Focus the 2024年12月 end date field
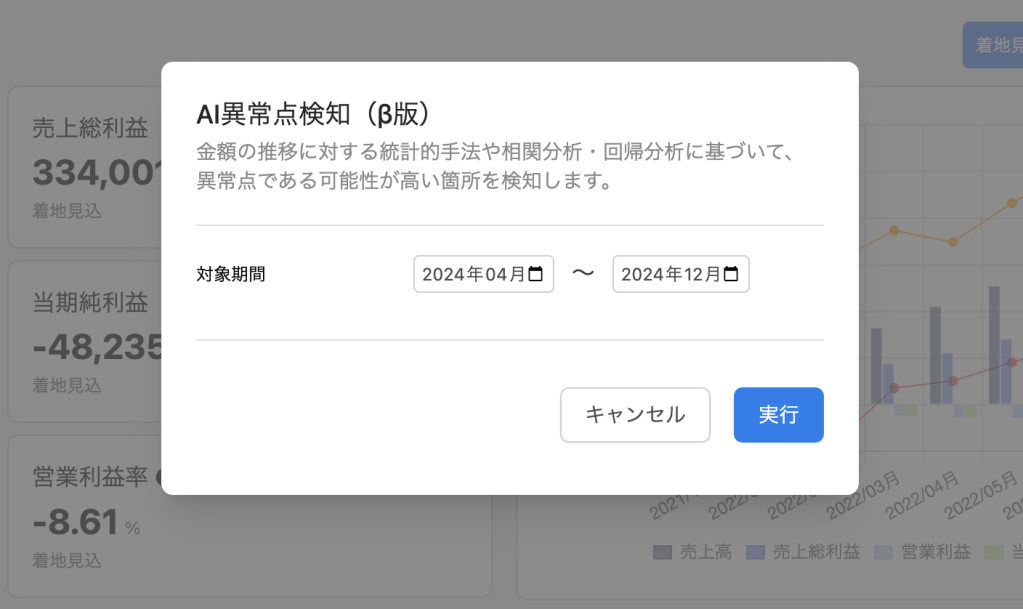The height and width of the screenshot is (609, 1023). click(670, 274)
